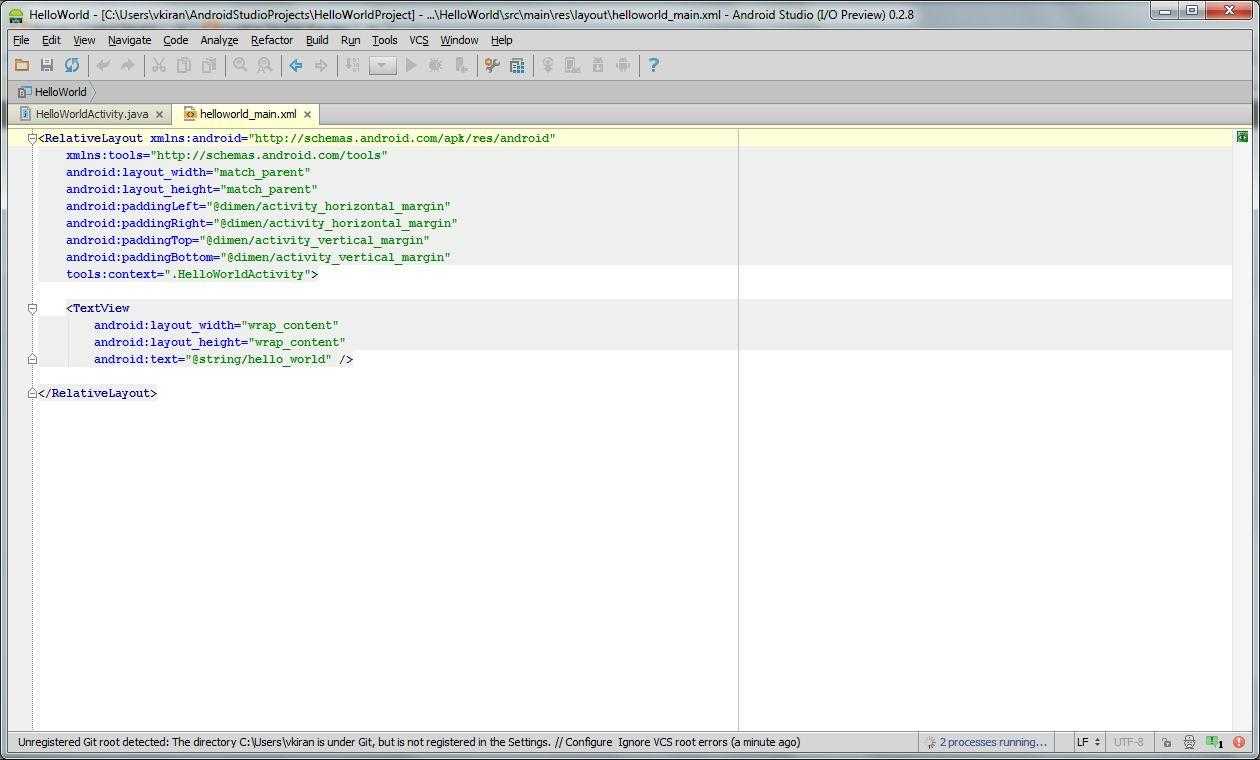Image resolution: width=1260 pixels, height=760 pixels.
Task: Open Settings via wrench icon
Action: click(x=491, y=65)
